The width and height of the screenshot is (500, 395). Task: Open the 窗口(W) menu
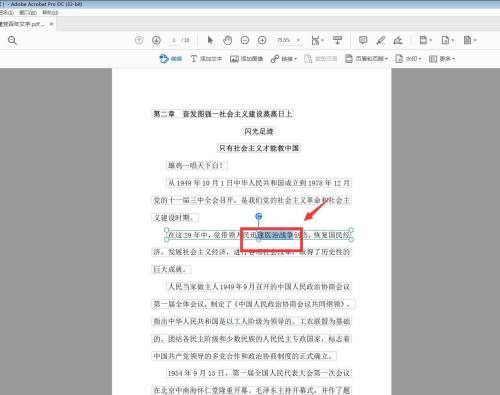[x=28, y=13]
